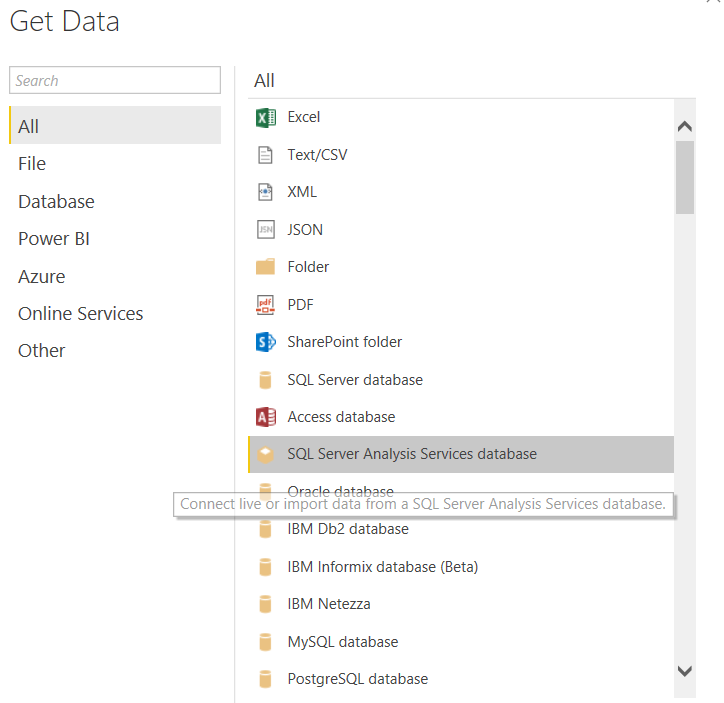724x703 pixels.
Task: Click the connector list scrollbar thumb
Action: (685, 178)
